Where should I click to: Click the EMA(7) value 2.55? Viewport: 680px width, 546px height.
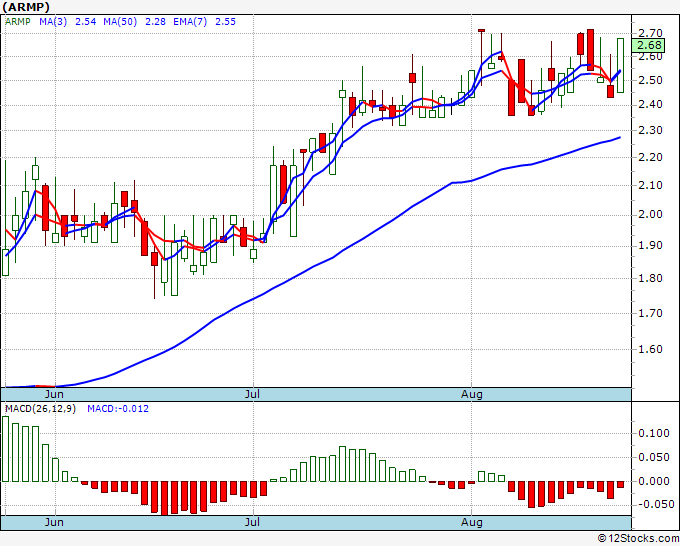[226, 22]
